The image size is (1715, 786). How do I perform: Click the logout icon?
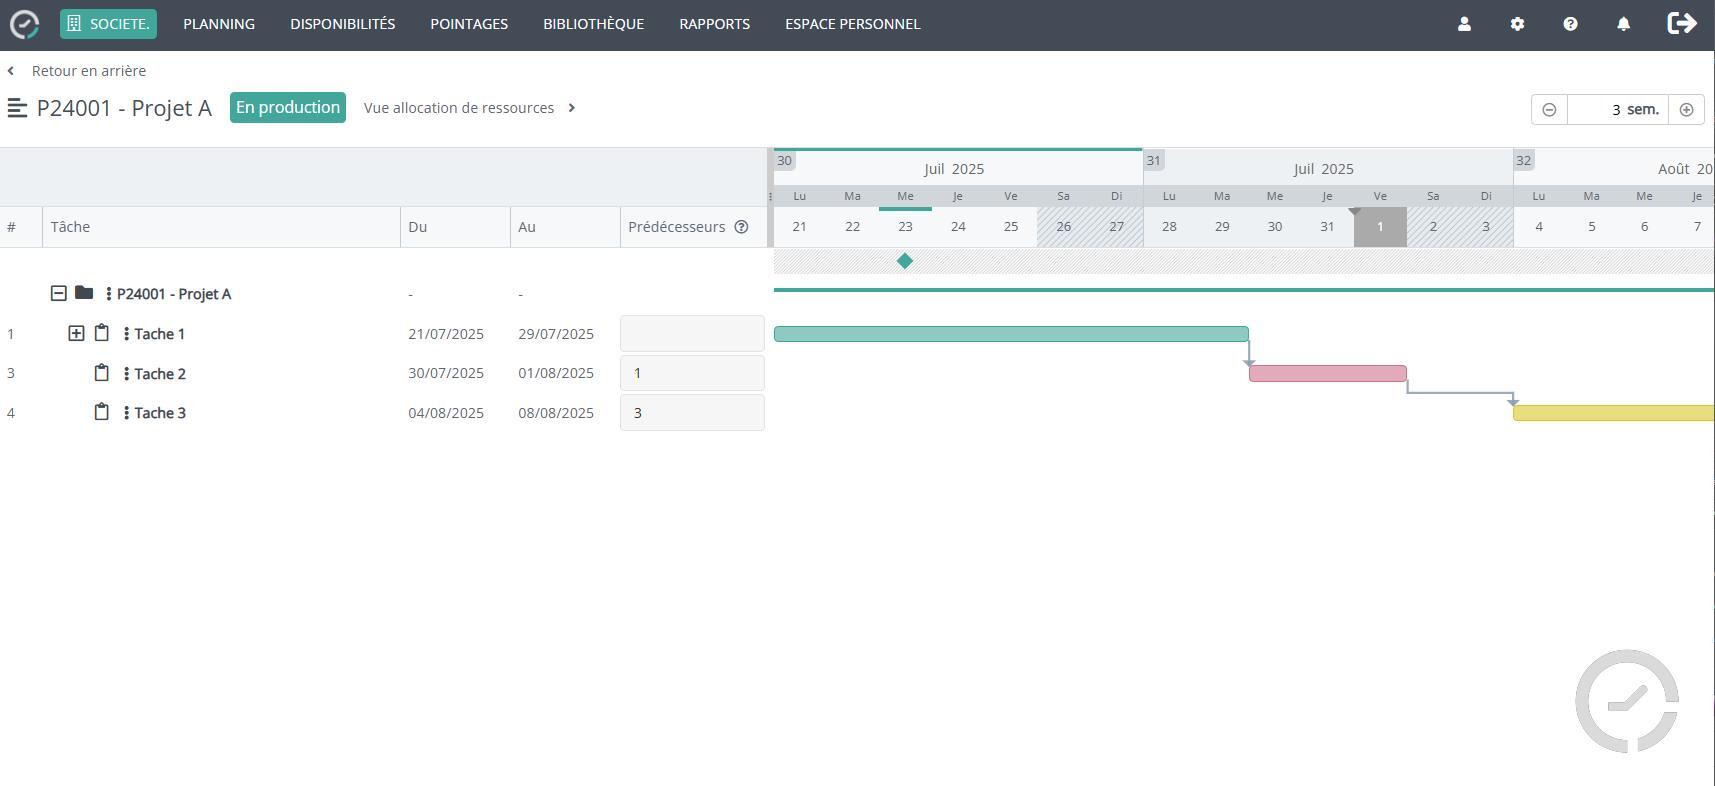[x=1682, y=24]
